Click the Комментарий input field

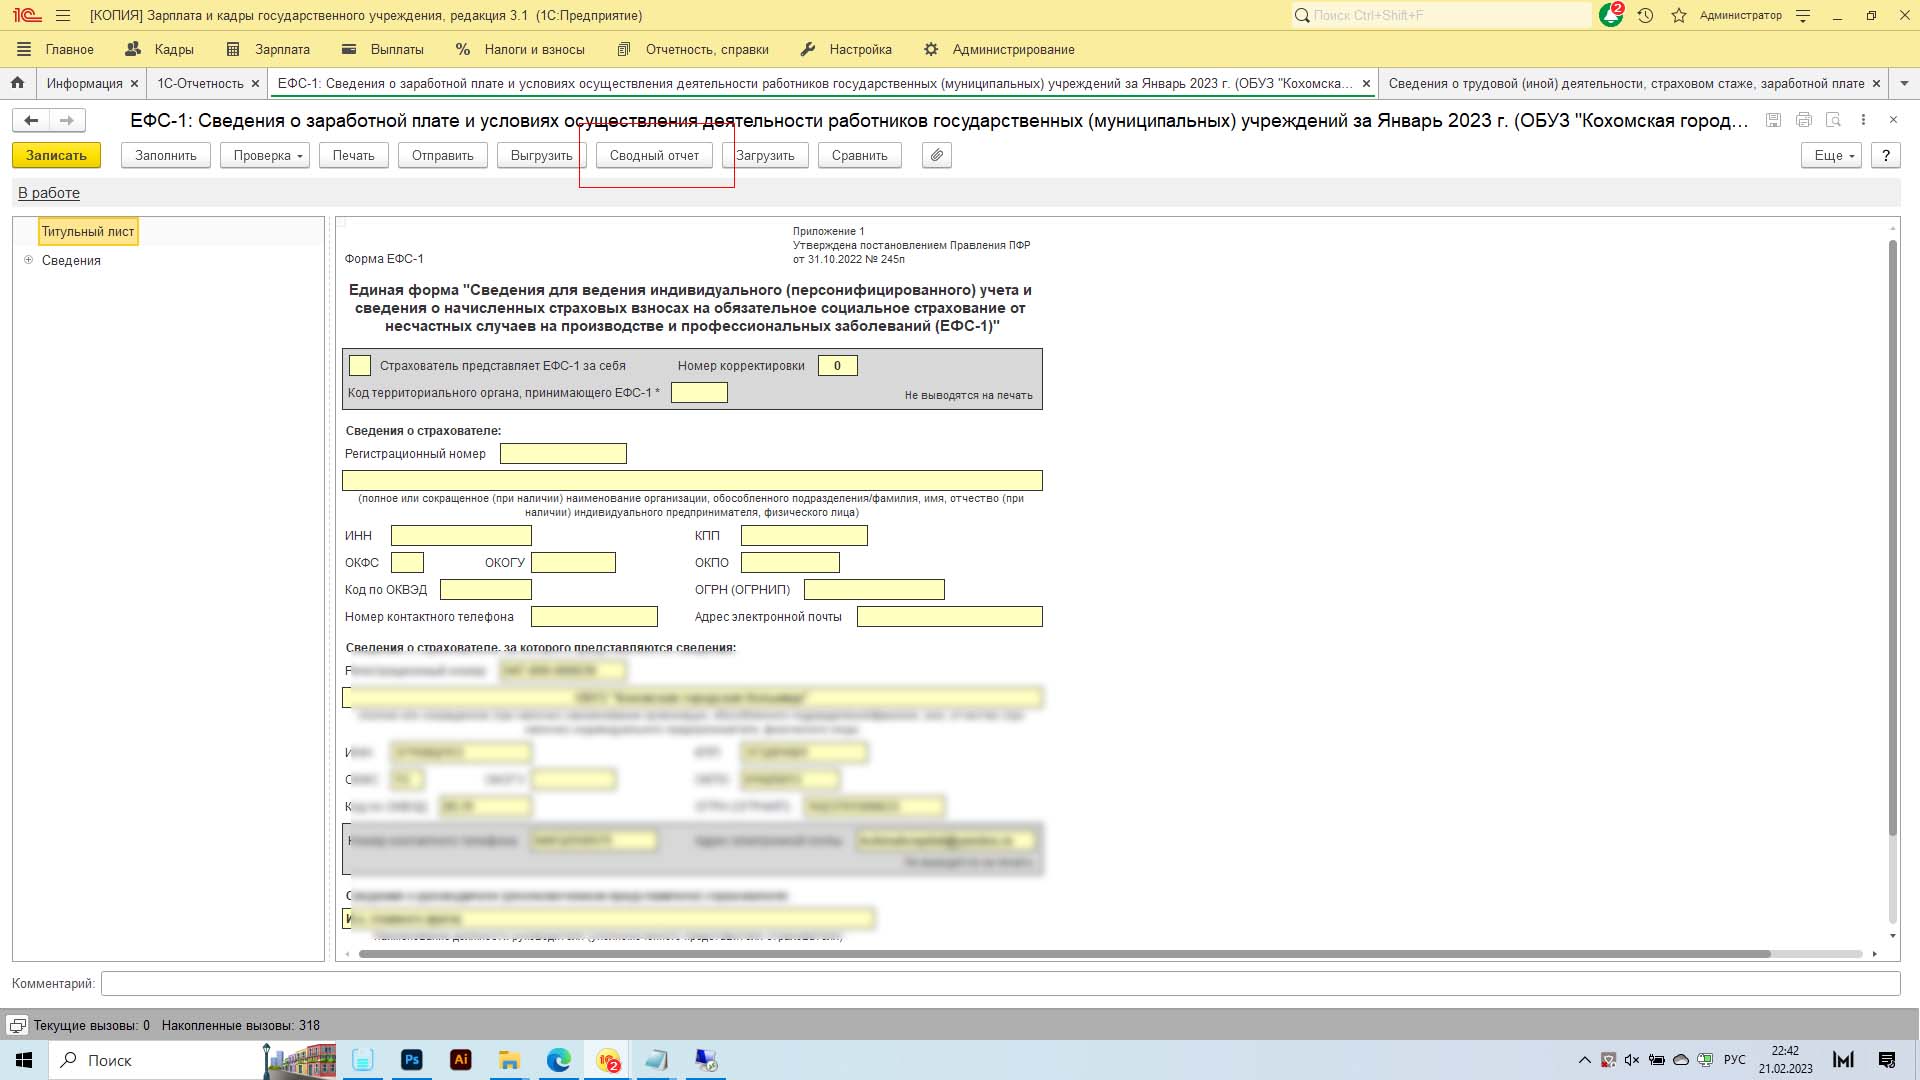point(1000,983)
